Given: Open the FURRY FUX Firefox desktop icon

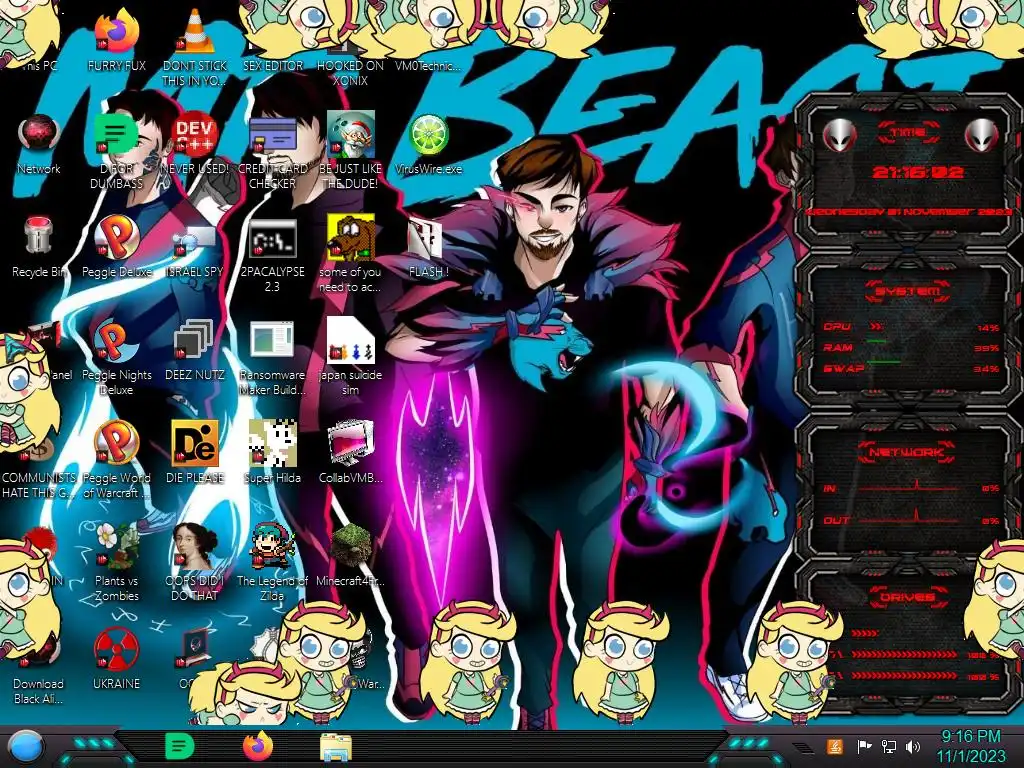Looking at the screenshot, I should pyautogui.click(x=117, y=33).
